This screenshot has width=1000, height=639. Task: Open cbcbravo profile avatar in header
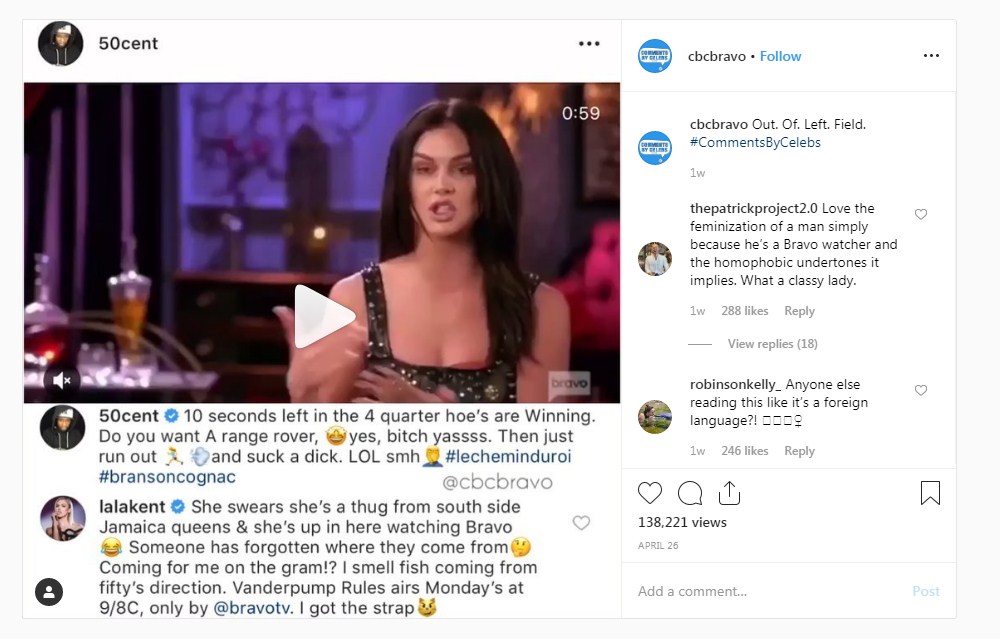[x=655, y=56]
